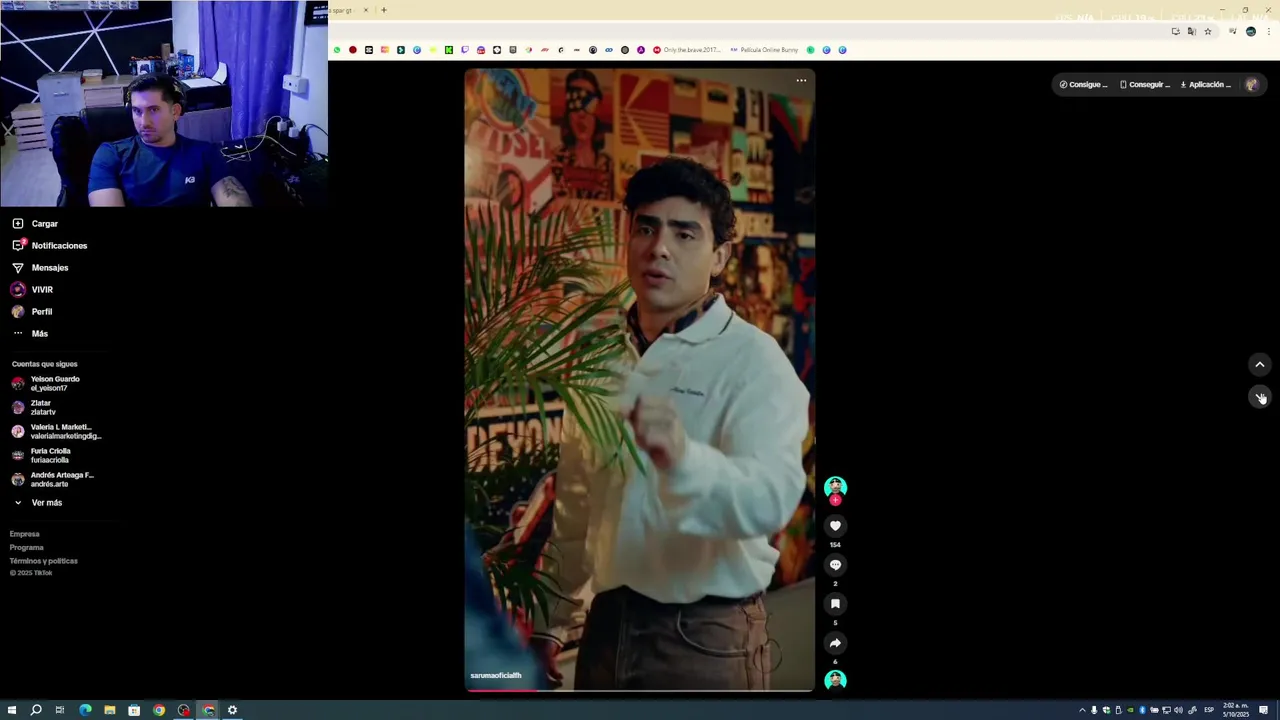The height and width of the screenshot is (720, 1280).
Task: Go to the VIVIR live section
Action: [x=32, y=290]
